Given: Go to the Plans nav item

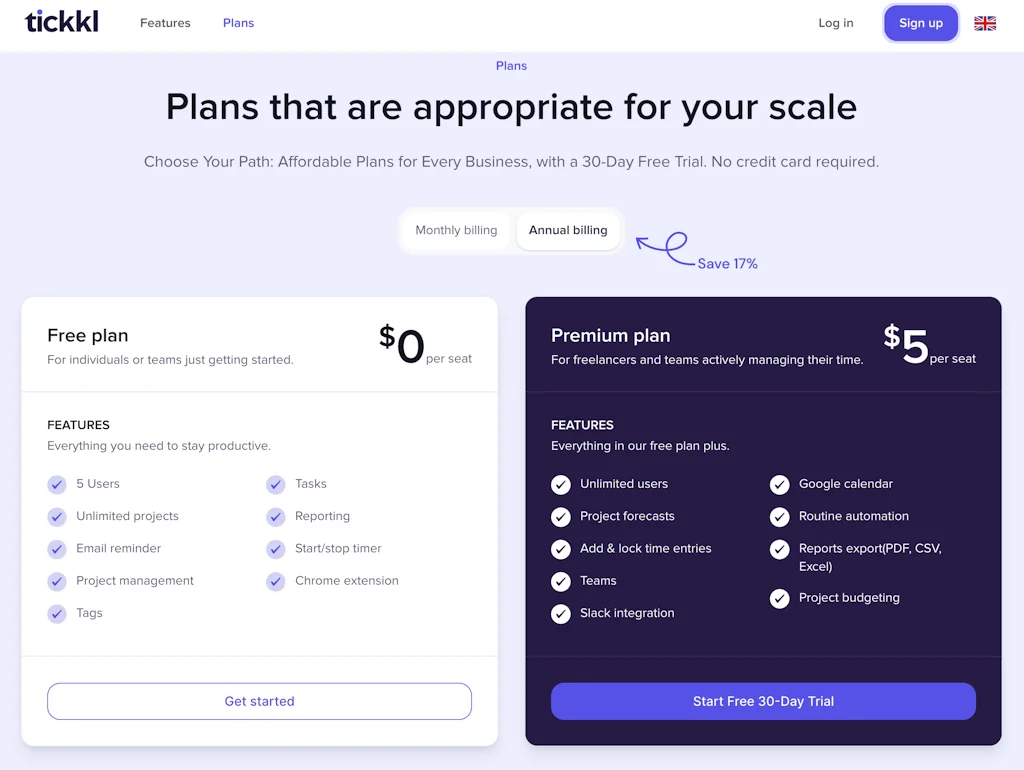Looking at the screenshot, I should 238,23.
